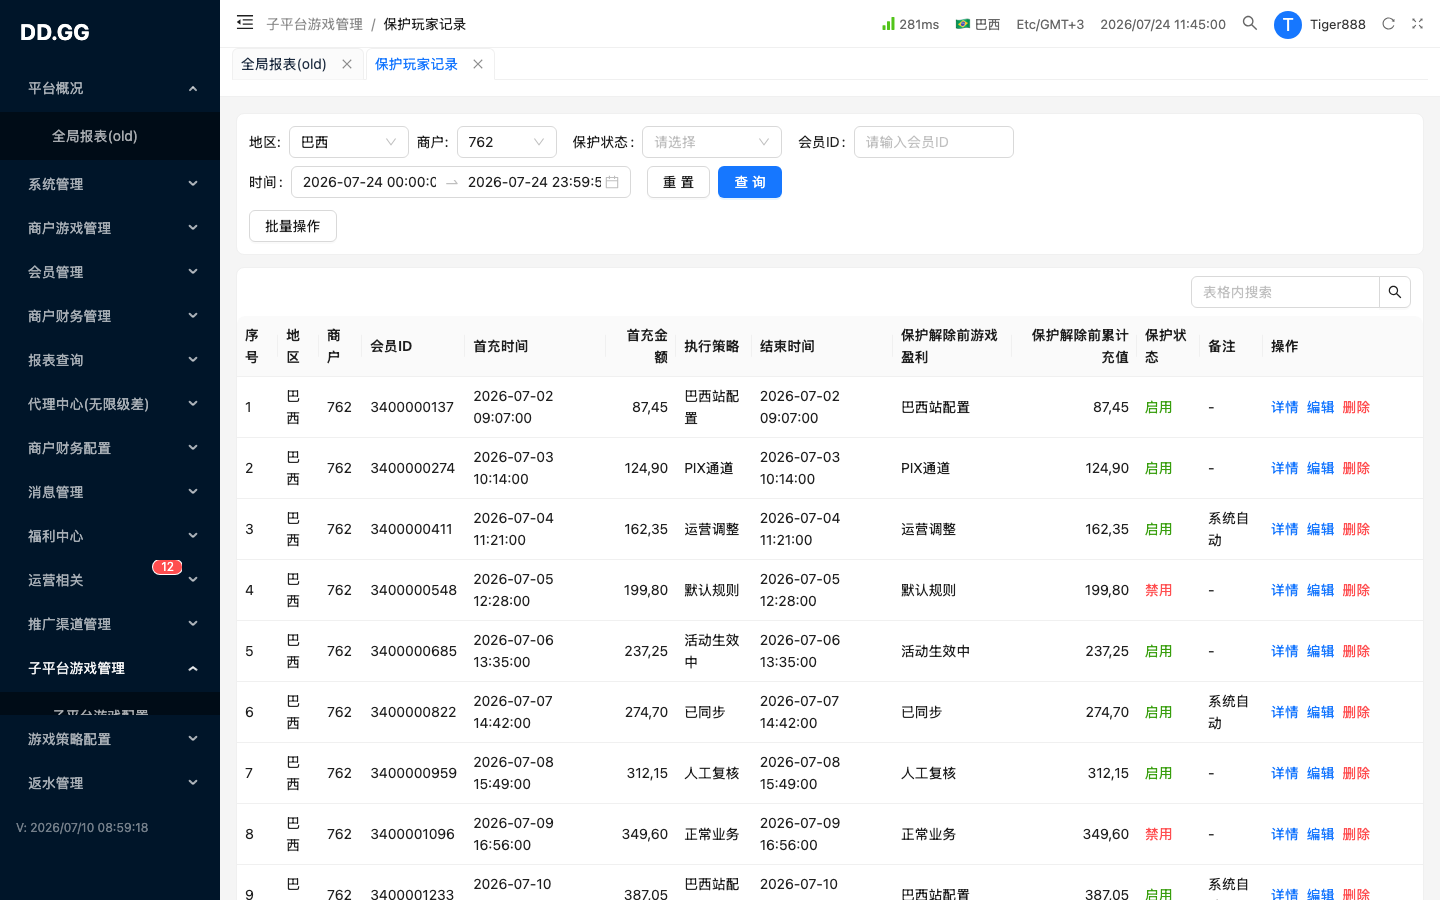
Task: Focus the 会员ID input field
Action: [934, 142]
